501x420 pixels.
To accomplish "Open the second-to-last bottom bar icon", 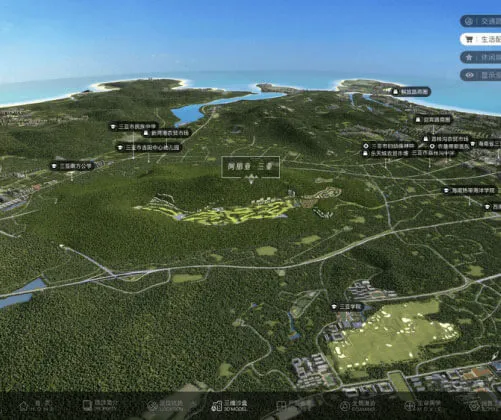I will (409, 406).
